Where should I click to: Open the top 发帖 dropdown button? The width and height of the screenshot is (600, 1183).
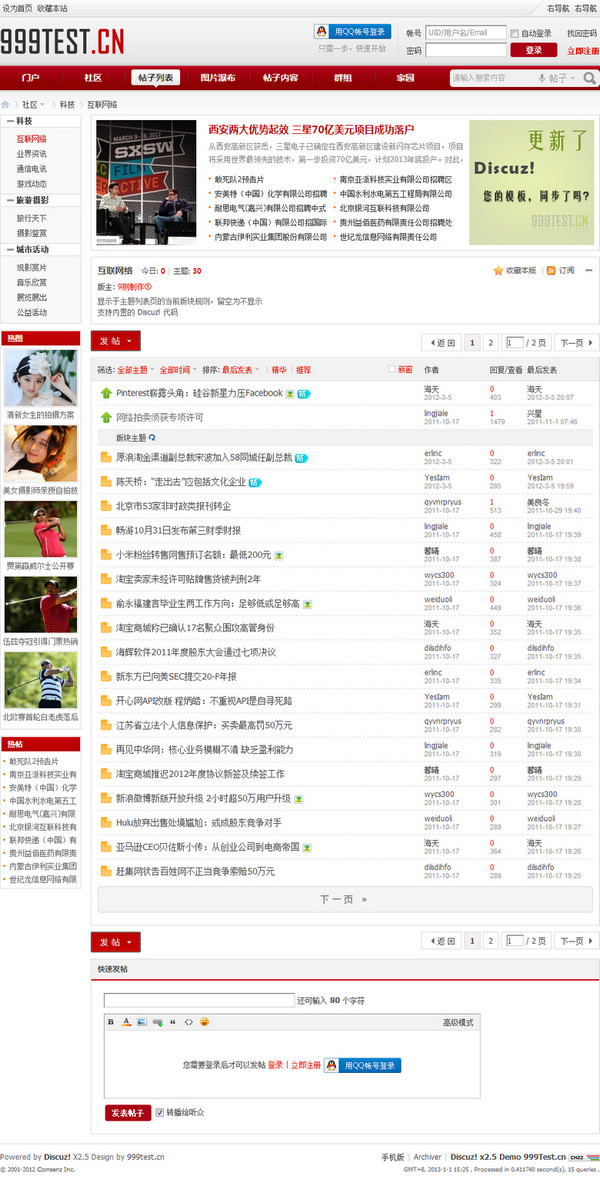click(x=115, y=341)
